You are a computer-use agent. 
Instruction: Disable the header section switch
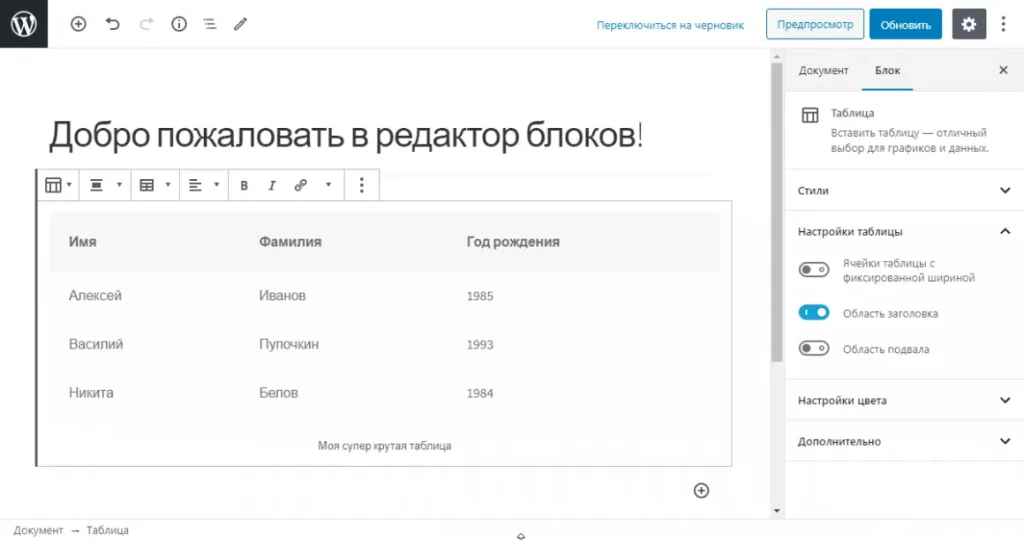click(x=814, y=313)
